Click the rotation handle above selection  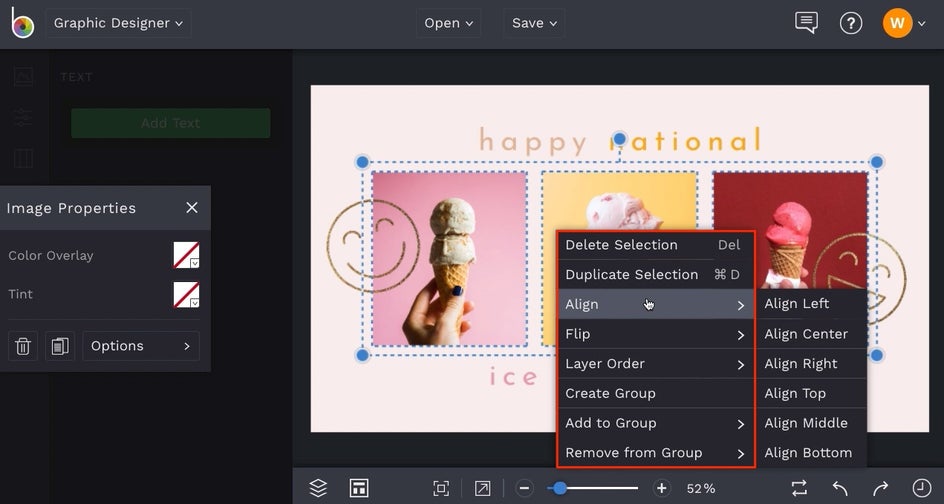click(x=620, y=140)
